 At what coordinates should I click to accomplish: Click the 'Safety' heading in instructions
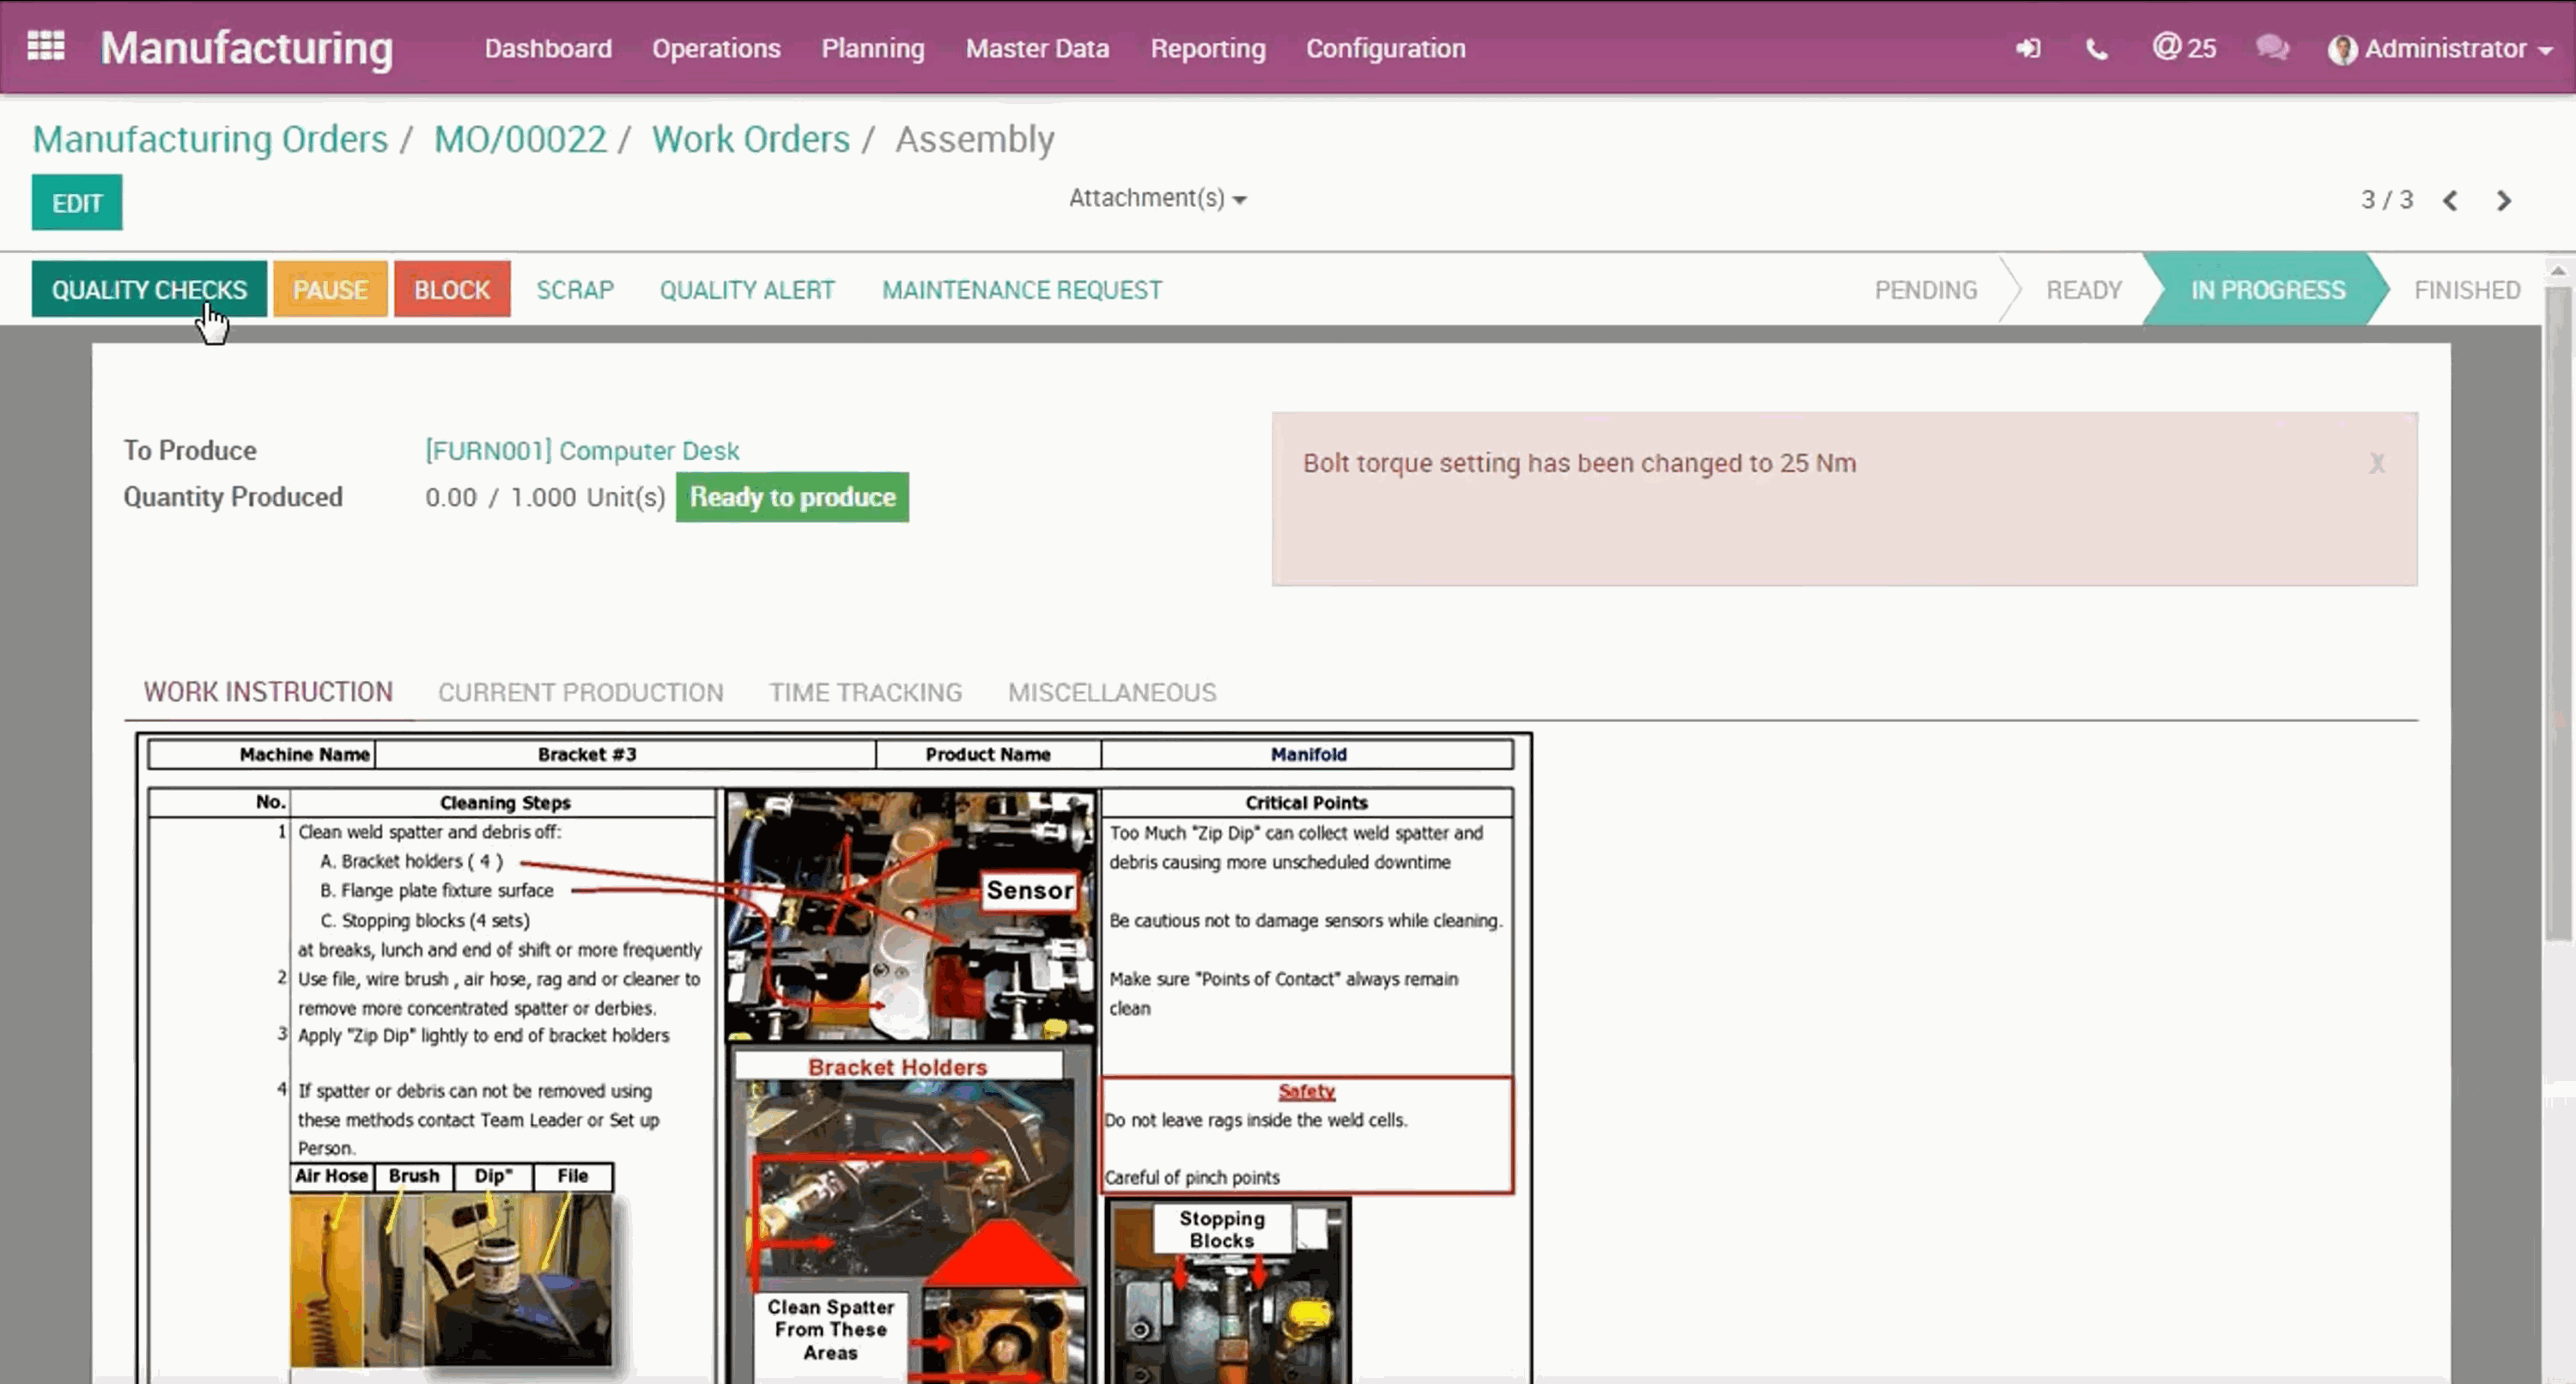point(1306,1091)
